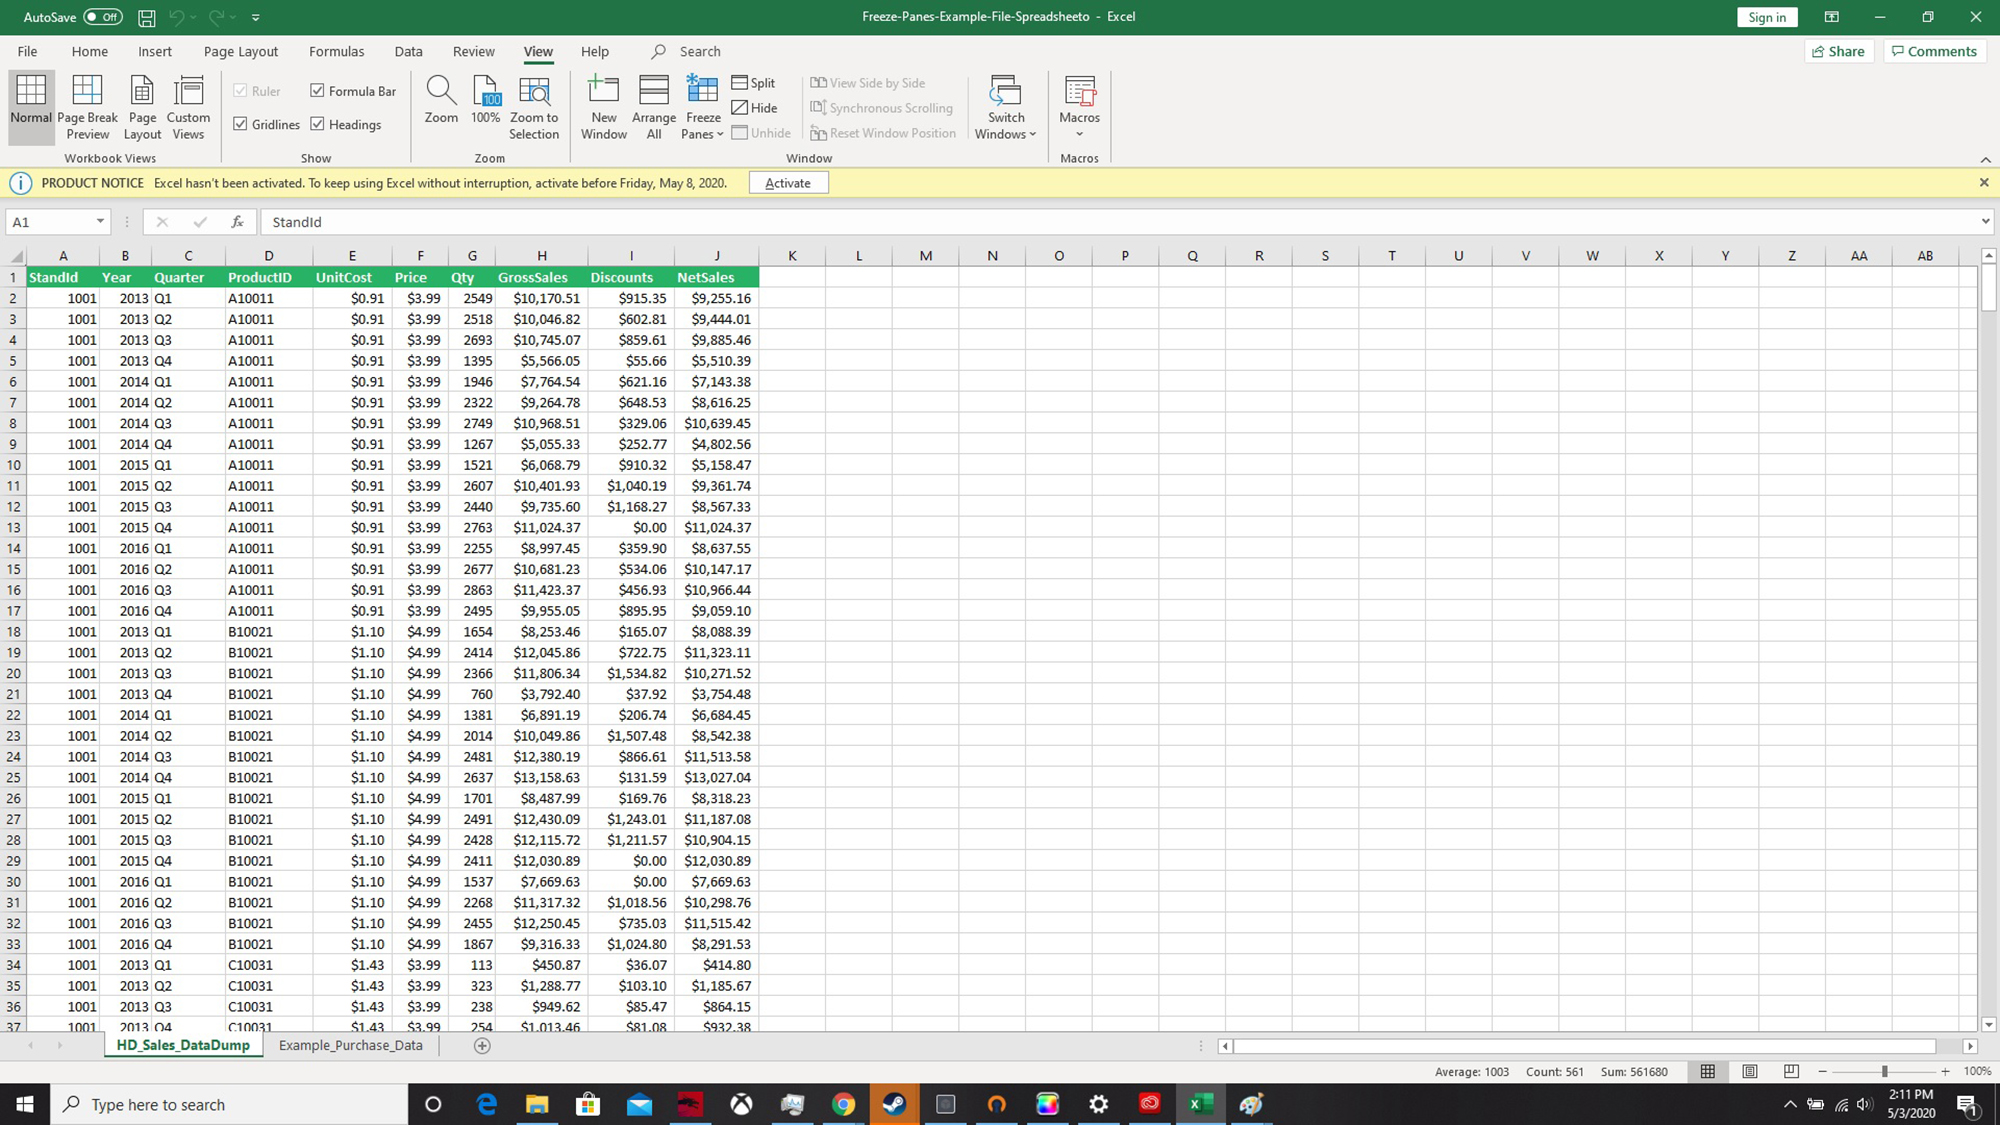2000x1125 pixels.
Task: Click the Activate button for Excel
Action: coord(790,183)
